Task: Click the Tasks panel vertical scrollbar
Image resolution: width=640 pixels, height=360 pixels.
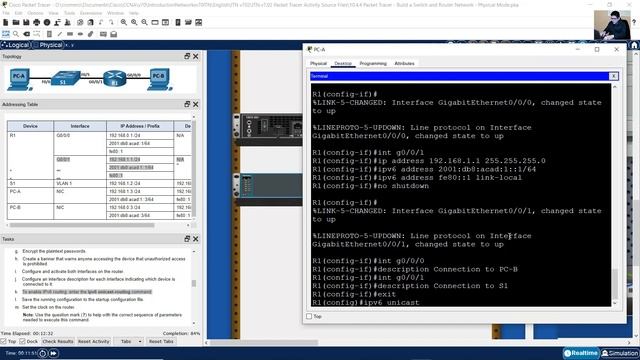Action: pos(193,283)
